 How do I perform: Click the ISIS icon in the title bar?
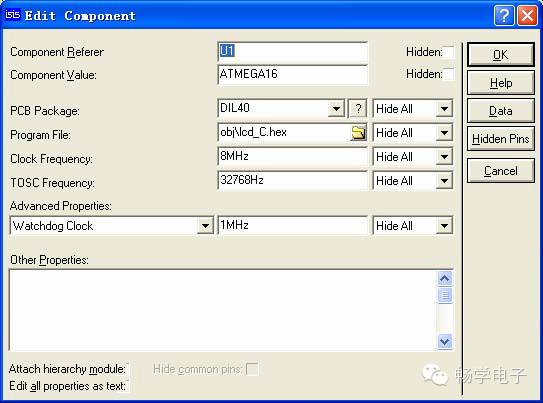click(x=12, y=15)
